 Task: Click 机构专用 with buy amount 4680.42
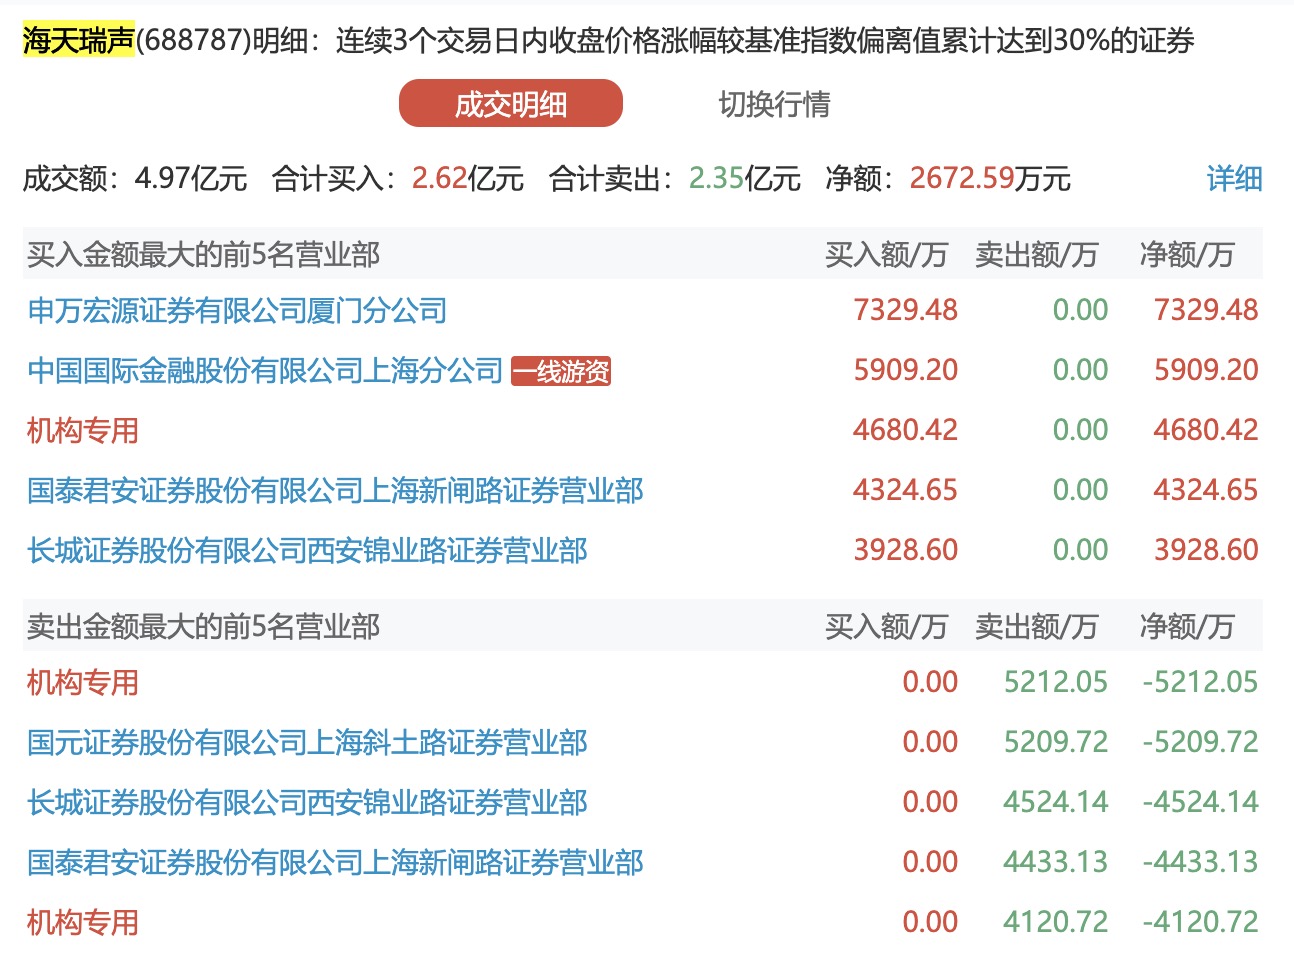pyautogui.click(x=83, y=431)
